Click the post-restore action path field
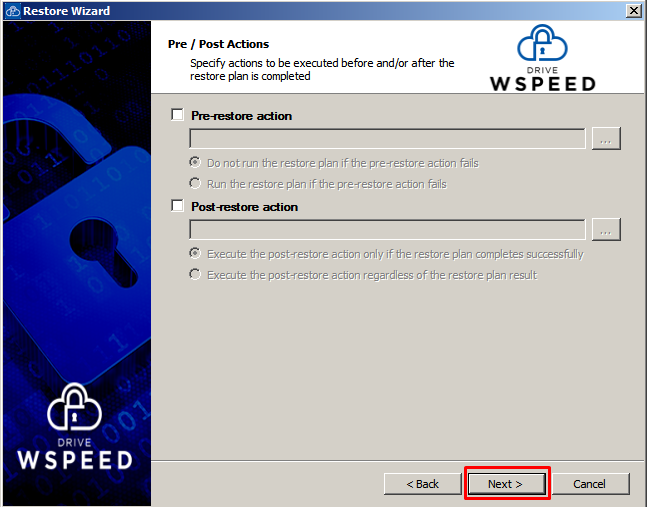This screenshot has height=507, width=647. pyautogui.click(x=387, y=229)
